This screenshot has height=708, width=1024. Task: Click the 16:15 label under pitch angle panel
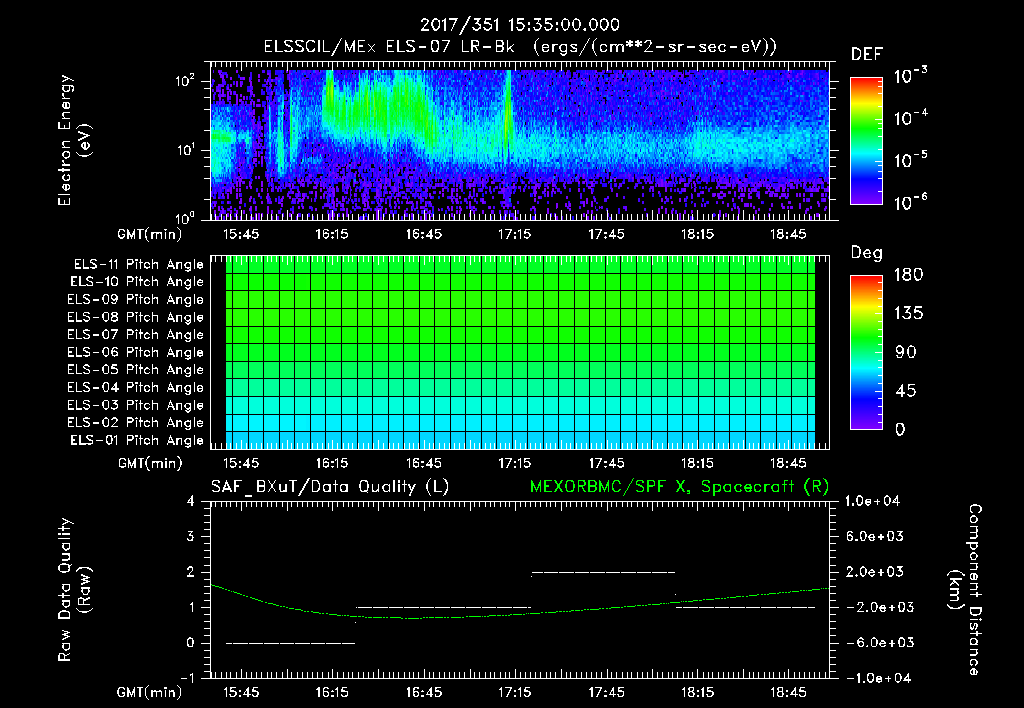click(332, 463)
